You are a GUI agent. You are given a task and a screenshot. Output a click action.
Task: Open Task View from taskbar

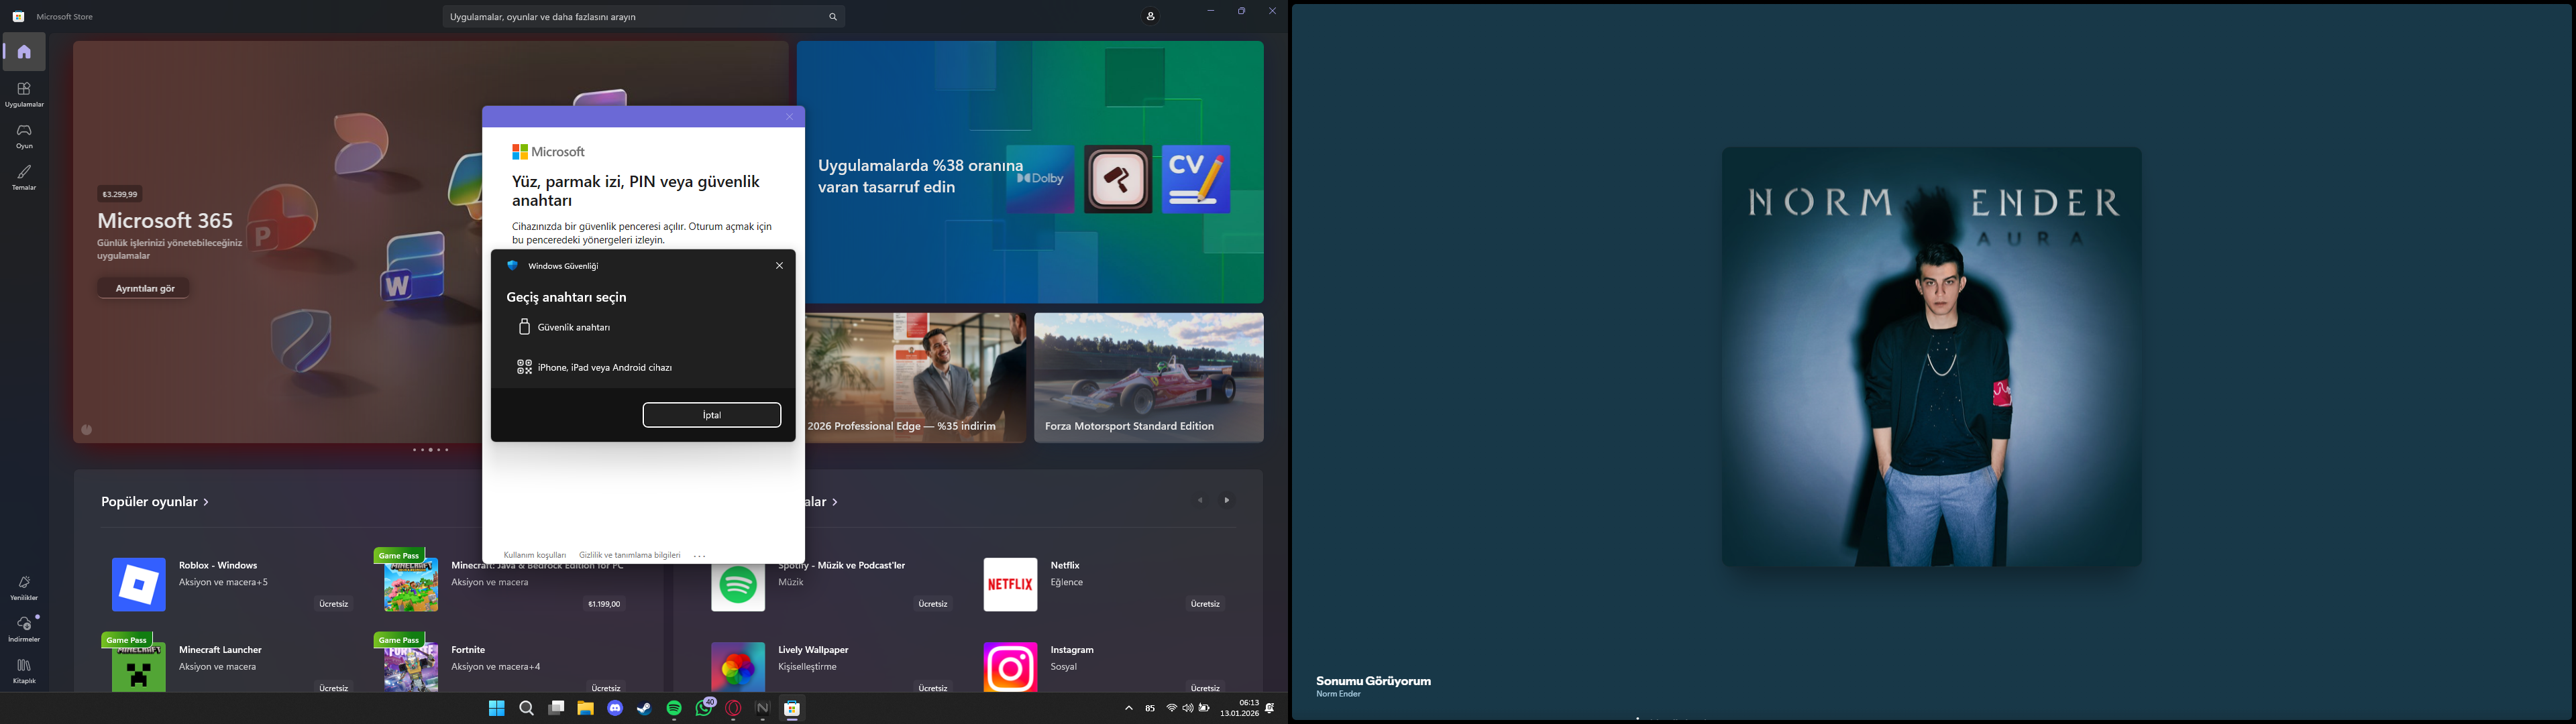coord(556,709)
